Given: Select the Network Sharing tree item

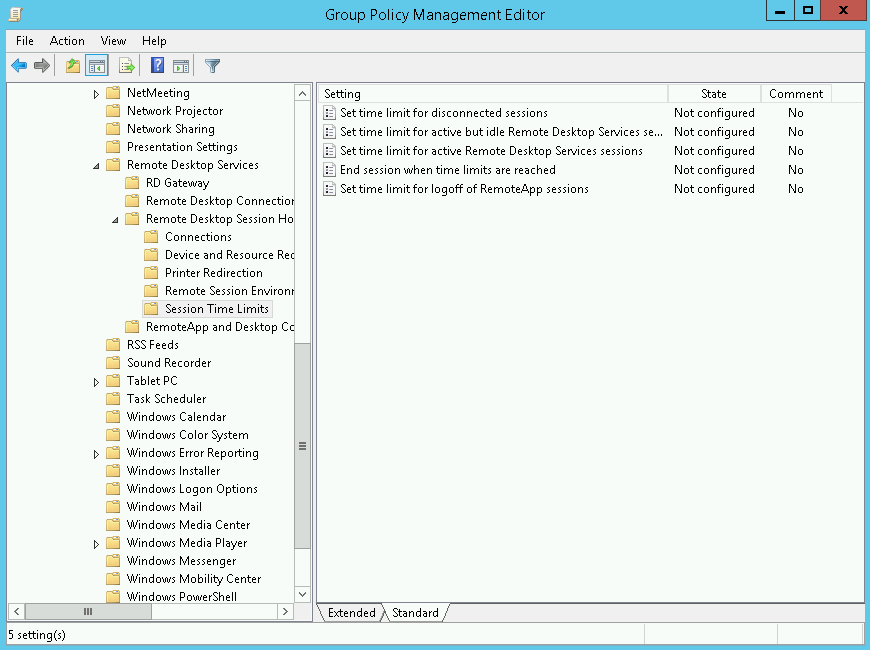Looking at the screenshot, I should pos(170,129).
